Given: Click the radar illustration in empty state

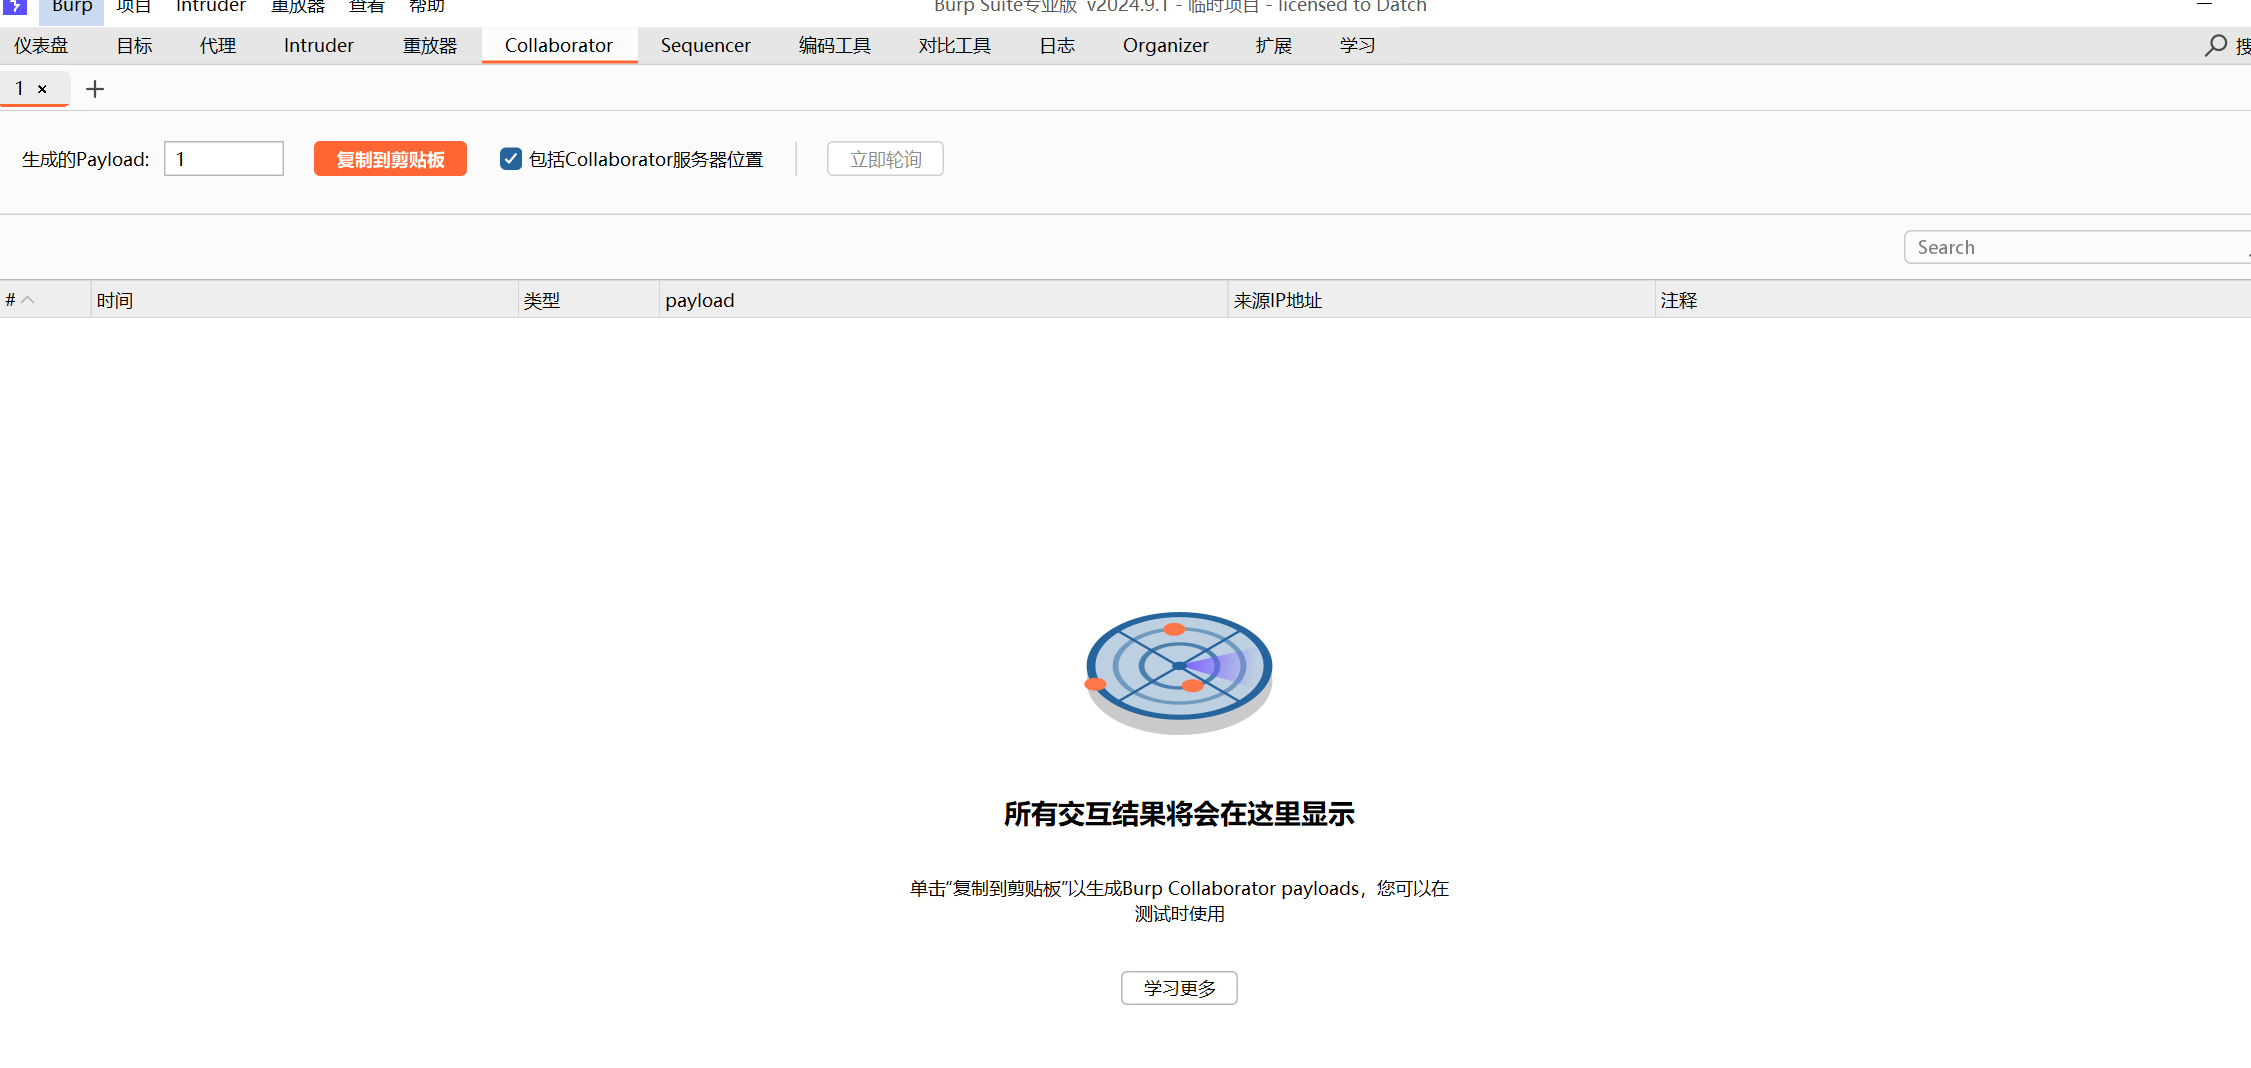Looking at the screenshot, I should coord(1179,672).
